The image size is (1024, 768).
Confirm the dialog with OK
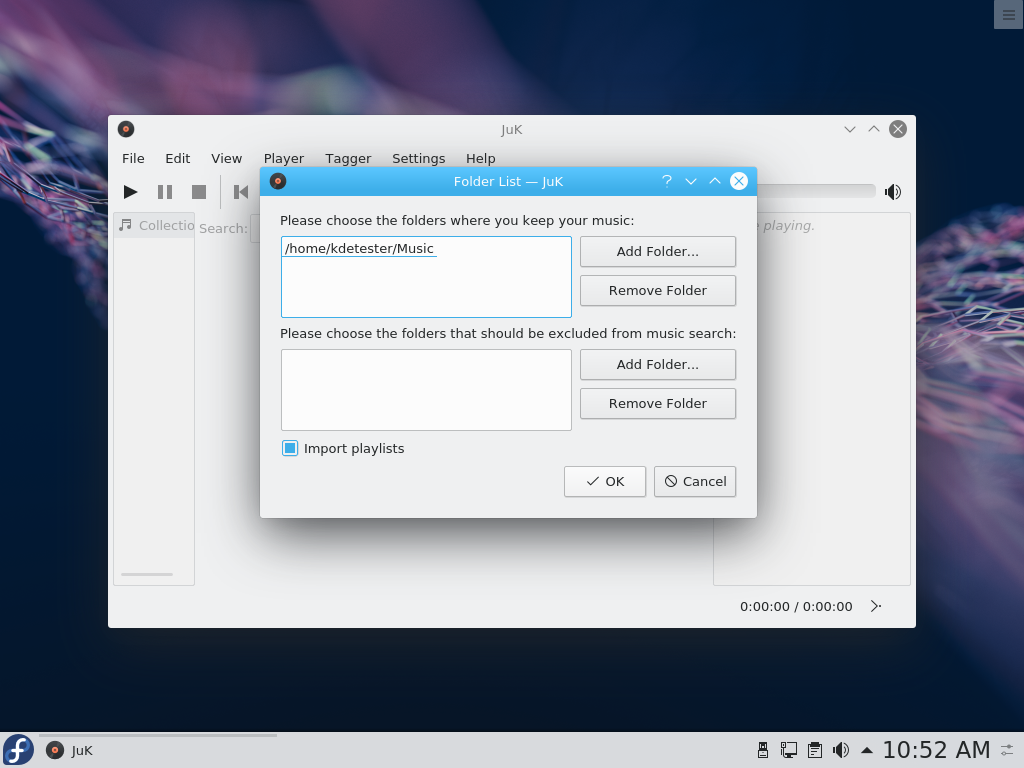[605, 481]
